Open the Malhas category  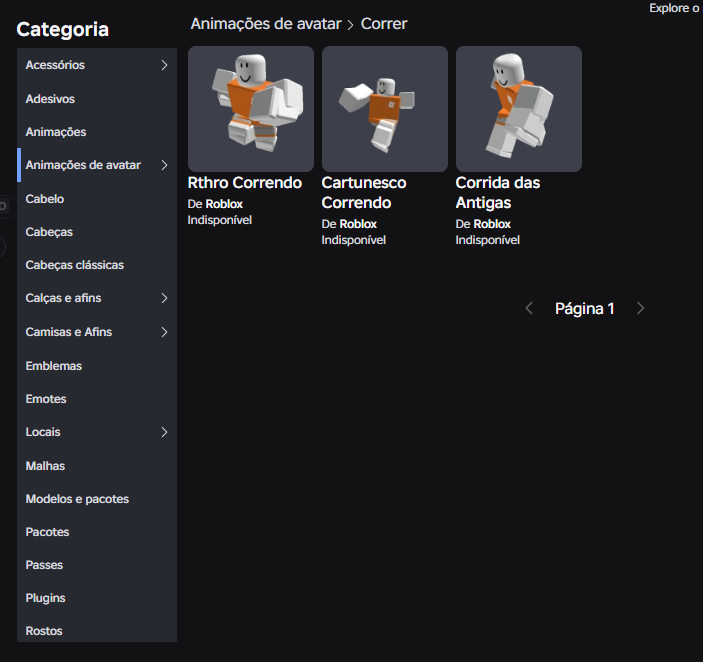coord(97,466)
